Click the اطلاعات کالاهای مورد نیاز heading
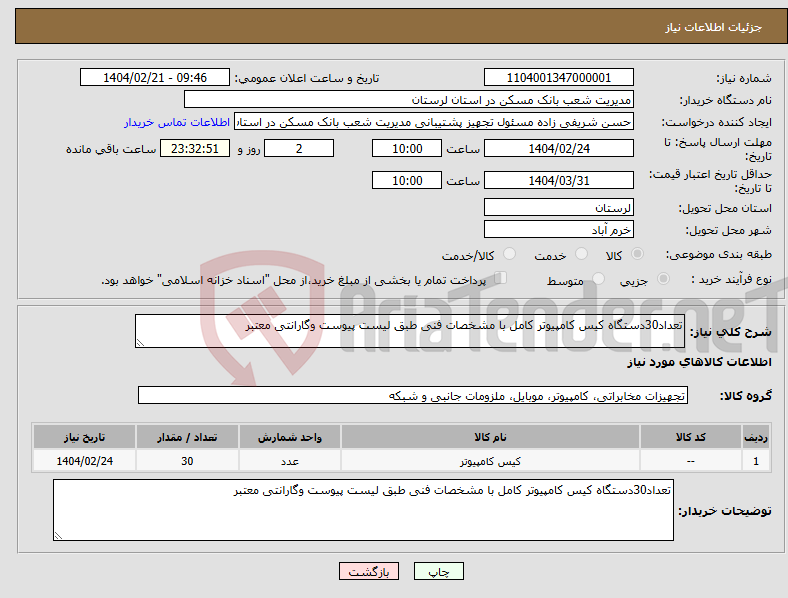Image resolution: width=788 pixels, height=598 pixels. point(699,362)
